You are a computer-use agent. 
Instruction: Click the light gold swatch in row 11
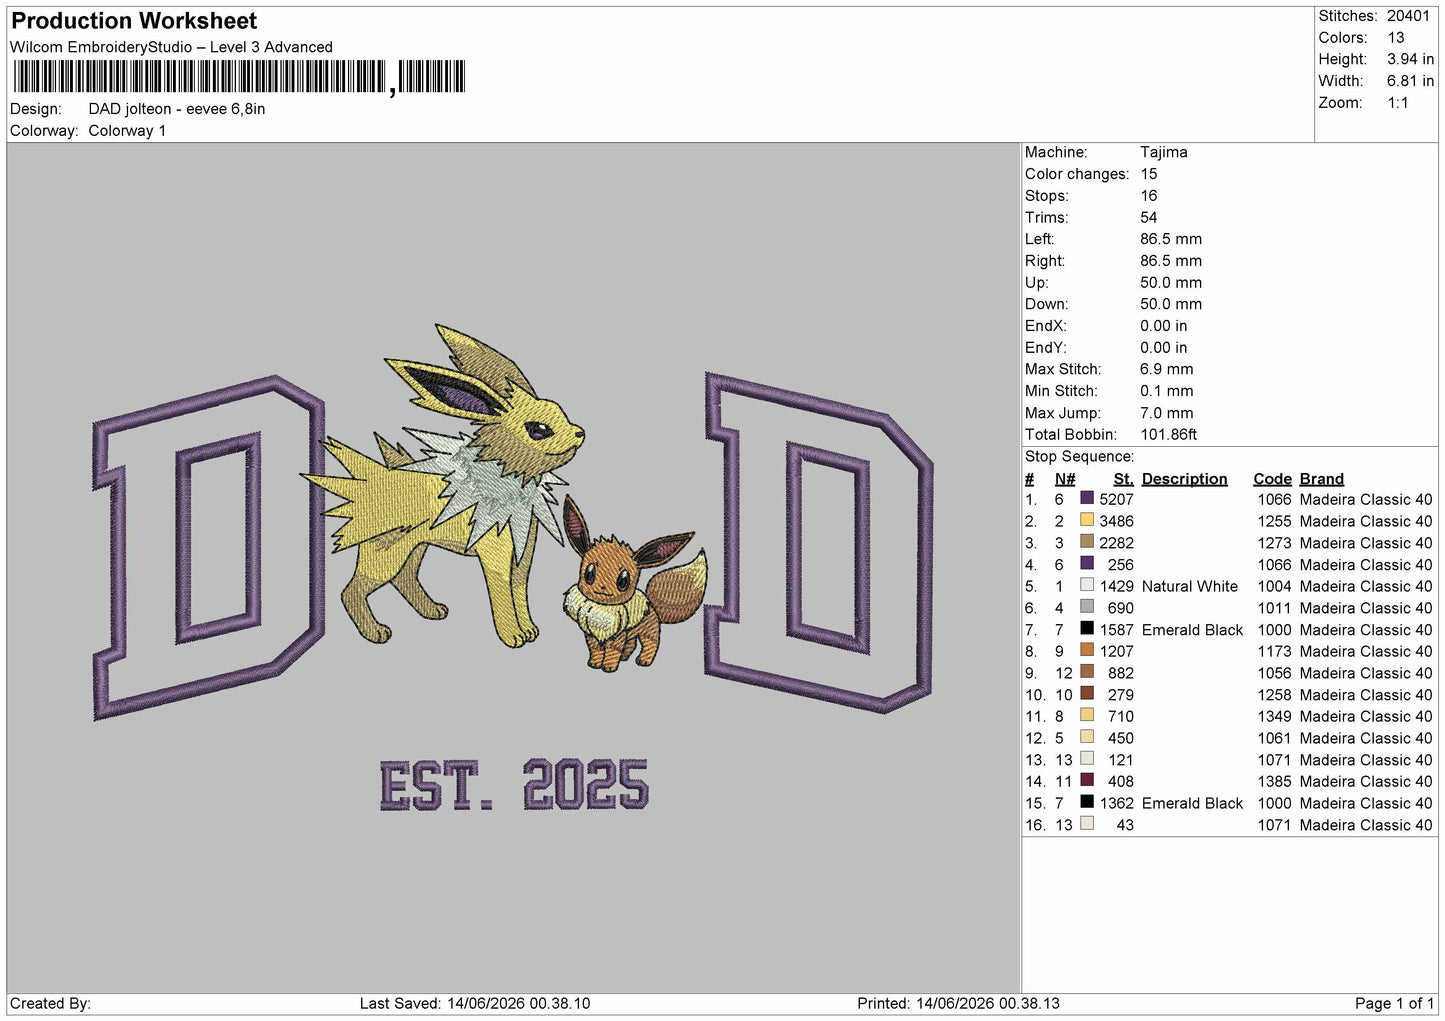pos(1087,715)
